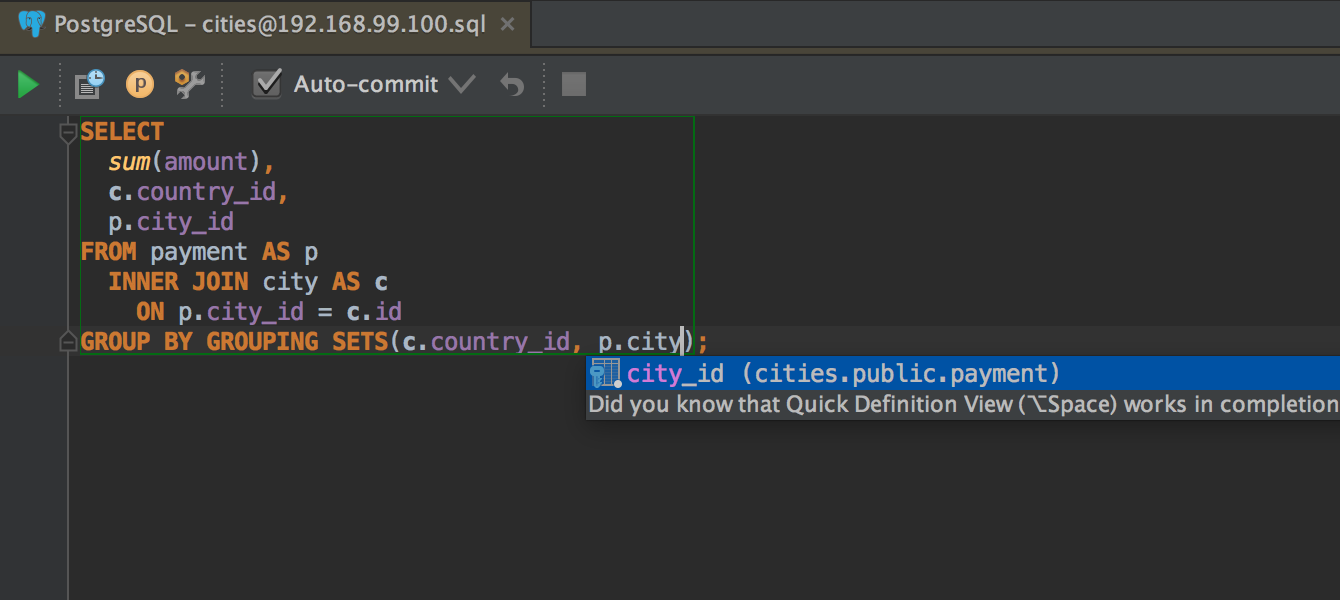The width and height of the screenshot is (1340, 600).
Task: Open the query history icon
Action: pyautogui.click(x=90, y=84)
